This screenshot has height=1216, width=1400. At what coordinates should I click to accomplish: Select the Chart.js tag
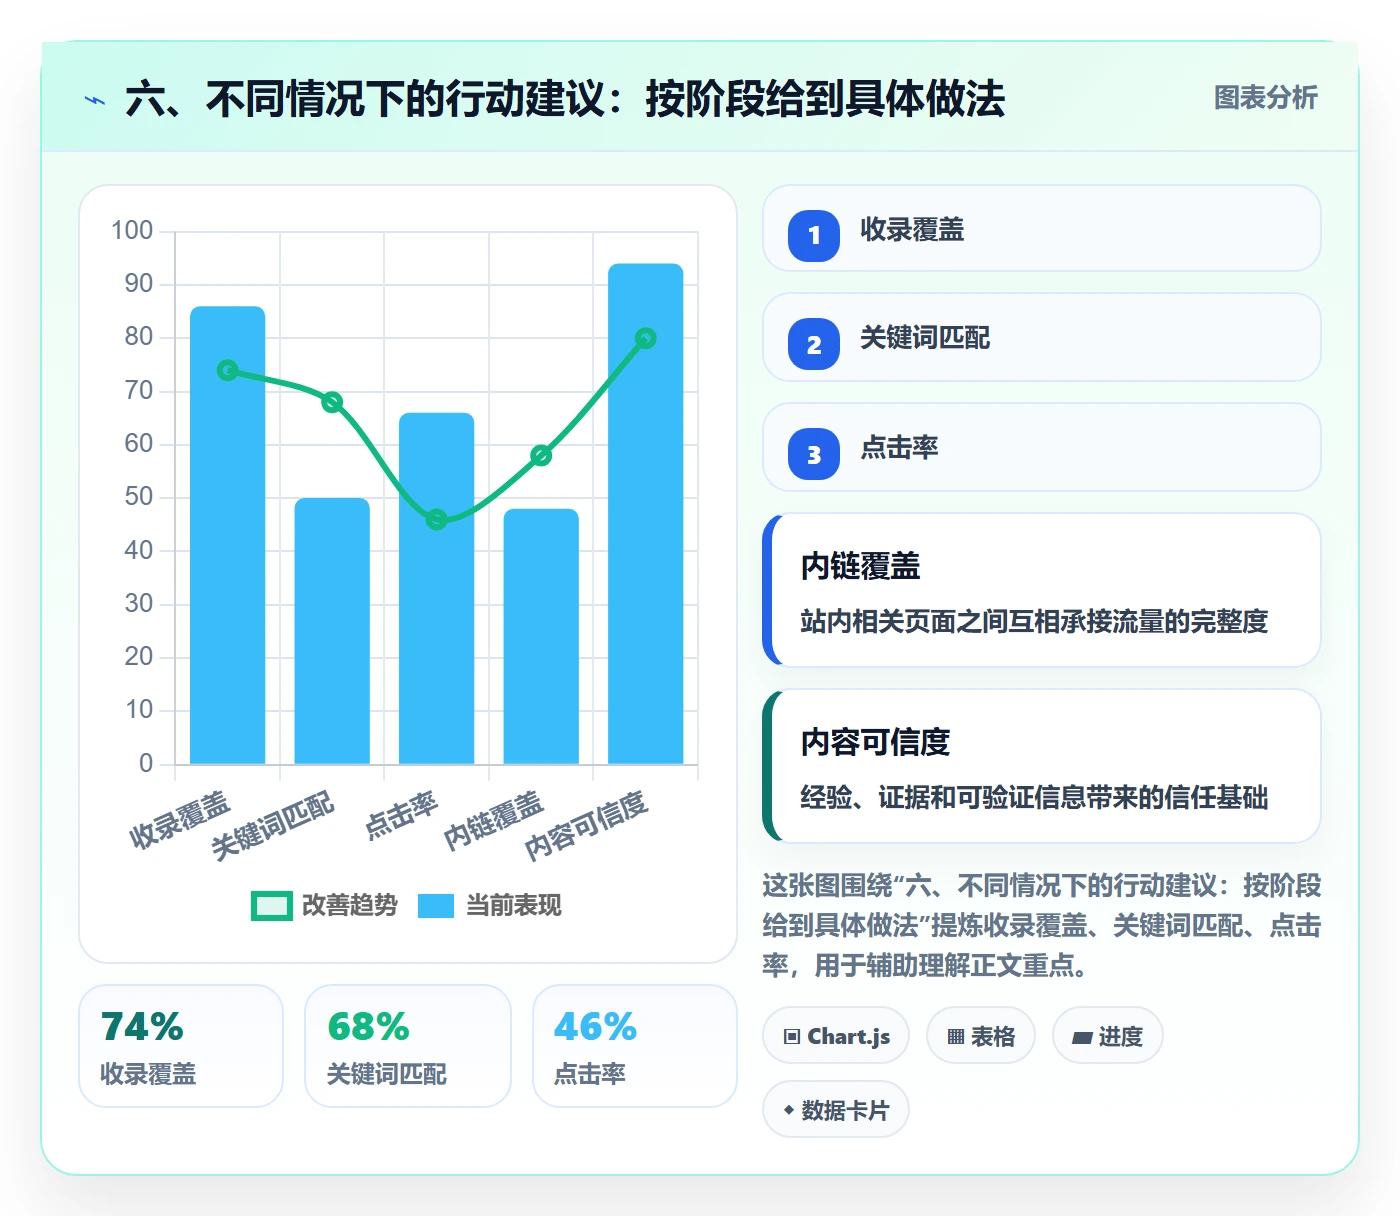pos(836,1036)
